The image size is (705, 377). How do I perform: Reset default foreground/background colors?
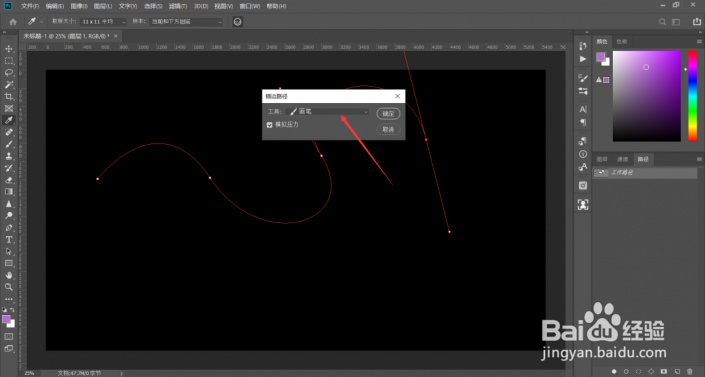click(4, 310)
